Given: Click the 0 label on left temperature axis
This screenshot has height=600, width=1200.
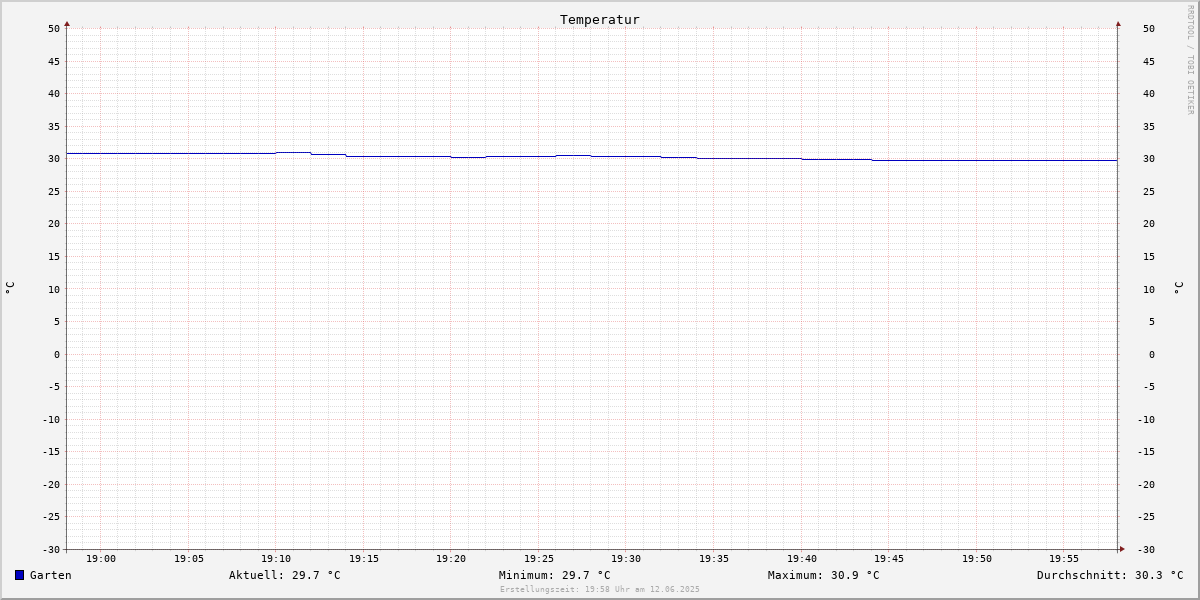Looking at the screenshot, I should pos(57,354).
